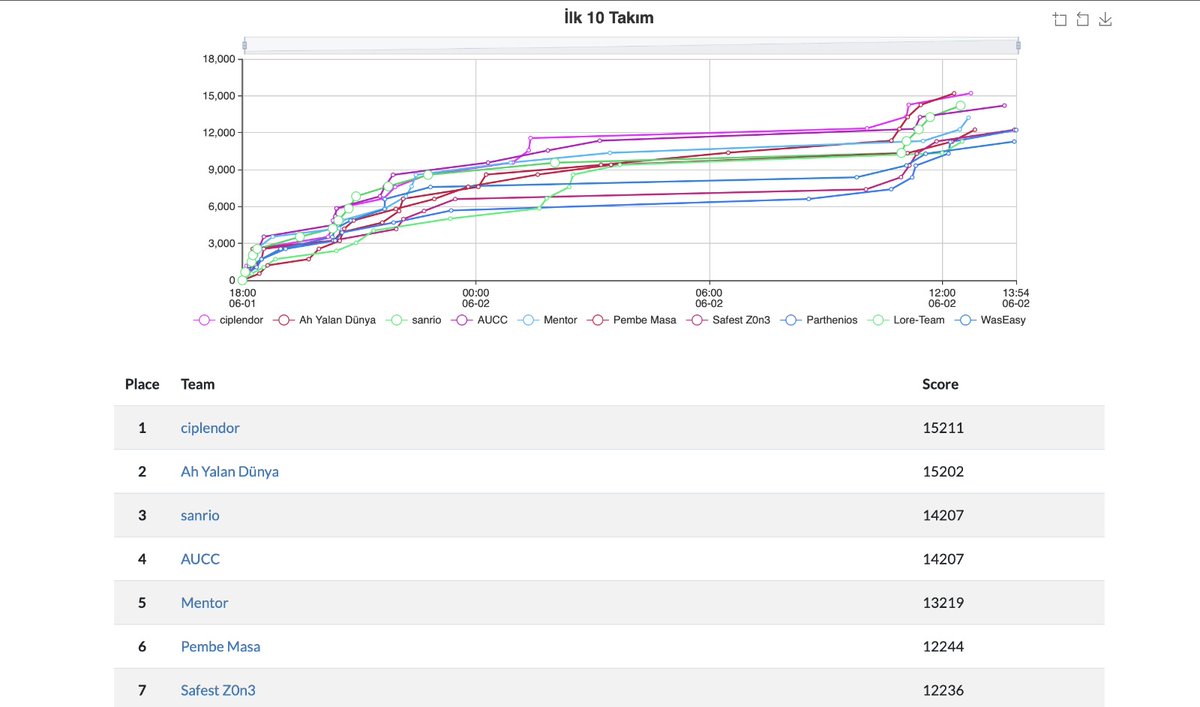
Task: Click place number 6 in the table
Action: pos(142,647)
